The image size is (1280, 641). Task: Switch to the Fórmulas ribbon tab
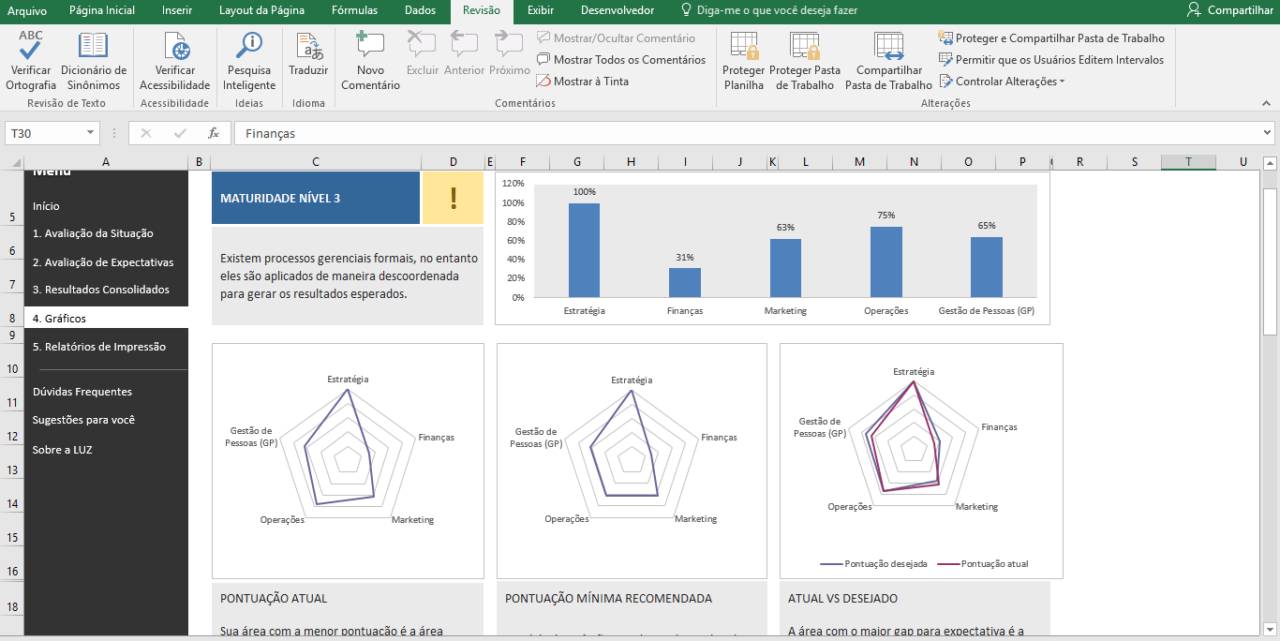coord(354,10)
